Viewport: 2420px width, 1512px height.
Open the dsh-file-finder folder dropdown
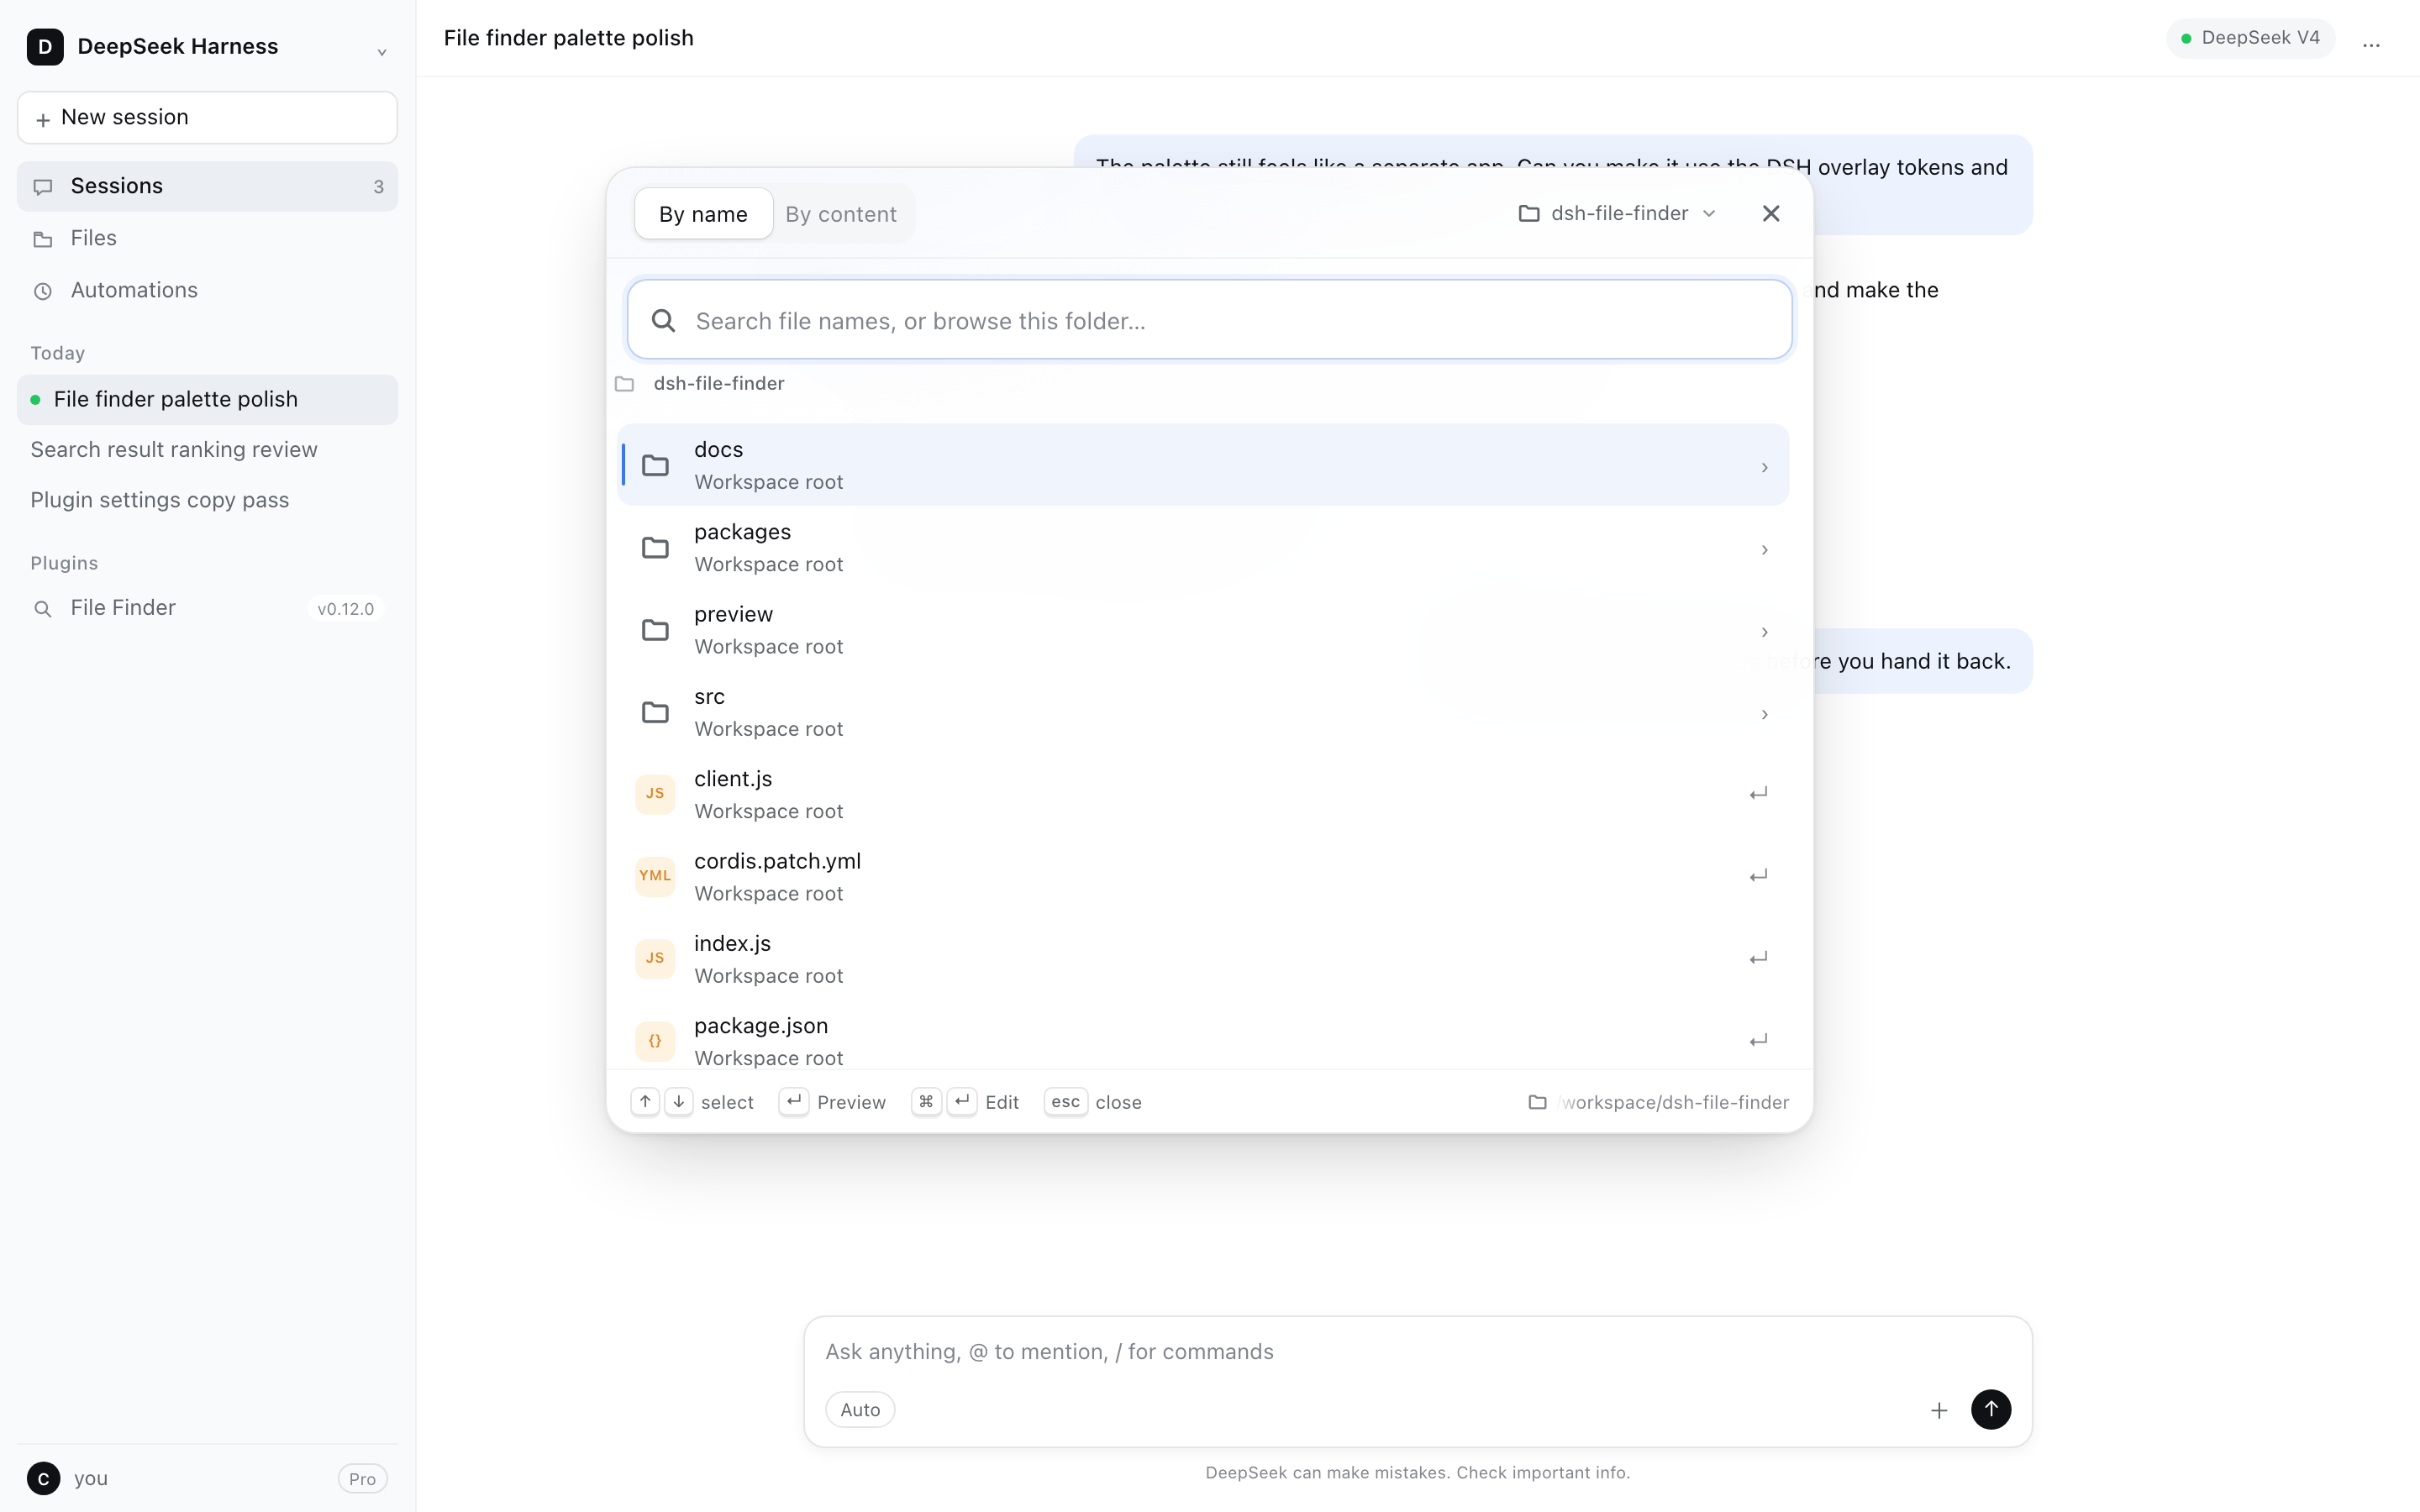(x=1617, y=213)
